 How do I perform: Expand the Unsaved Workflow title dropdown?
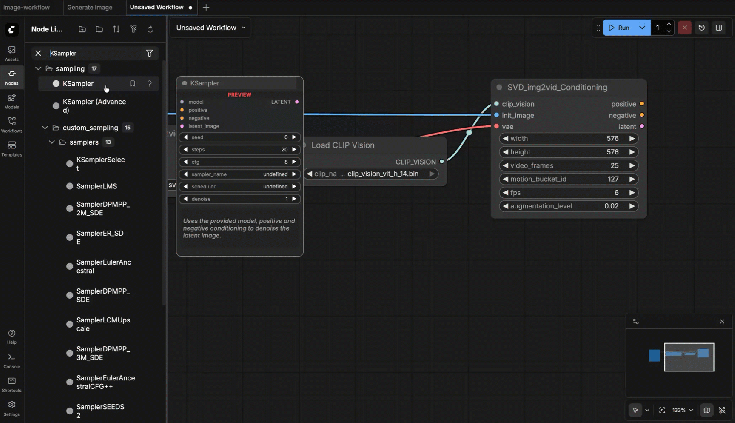tap(244, 28)
